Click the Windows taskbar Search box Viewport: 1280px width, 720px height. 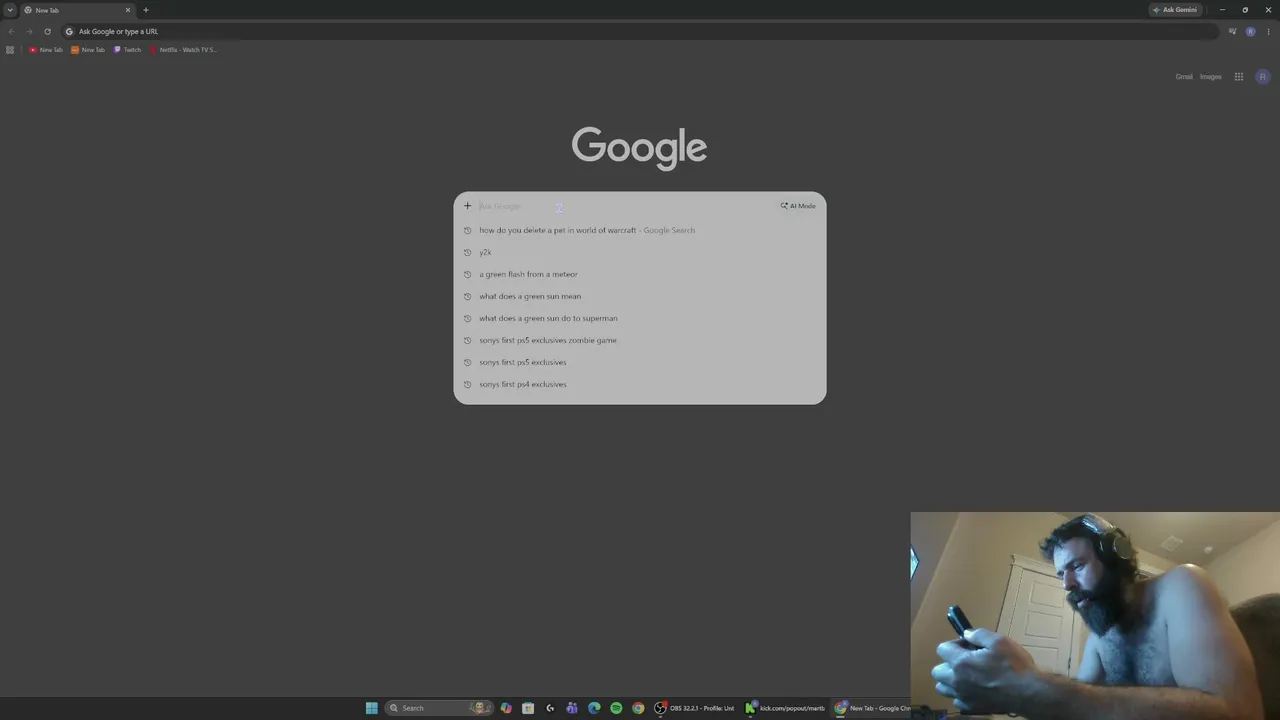pos(440,708)
